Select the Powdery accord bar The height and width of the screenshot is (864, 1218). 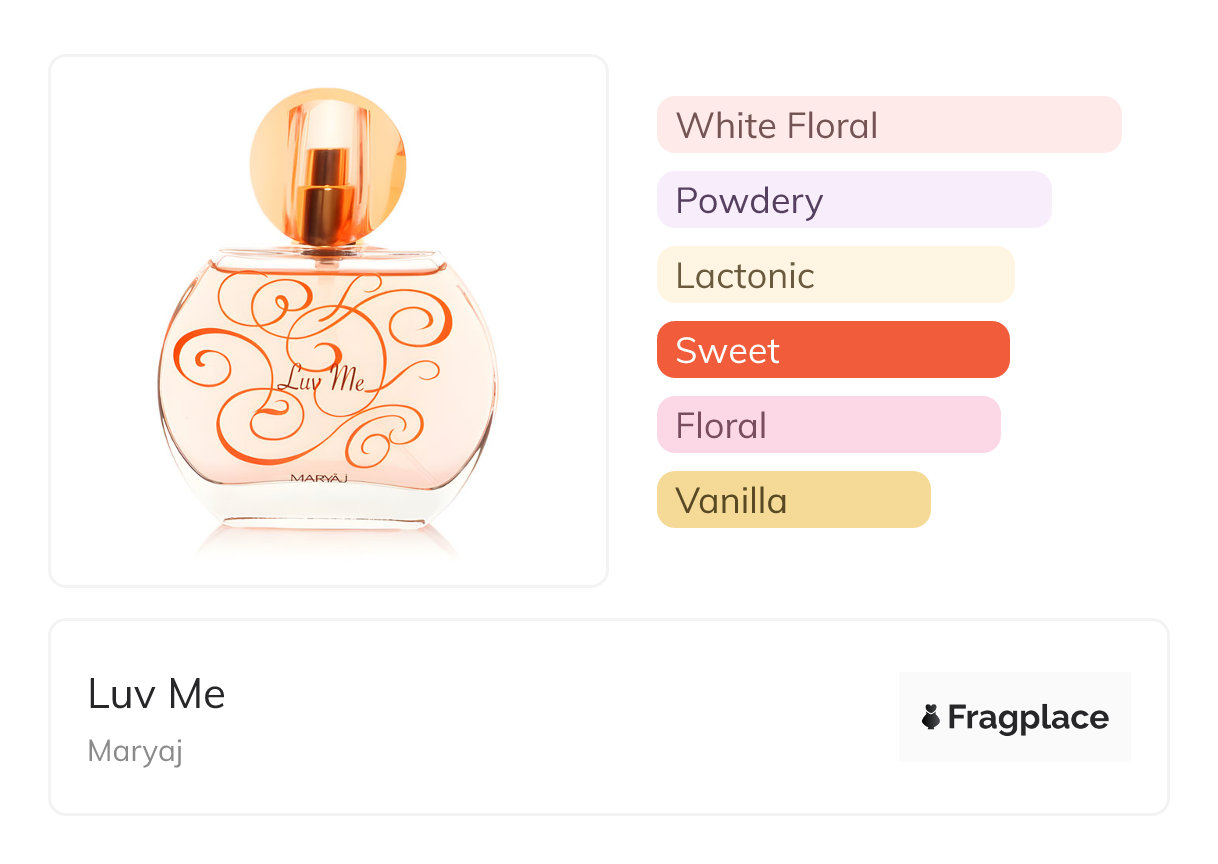pos(853,200)
